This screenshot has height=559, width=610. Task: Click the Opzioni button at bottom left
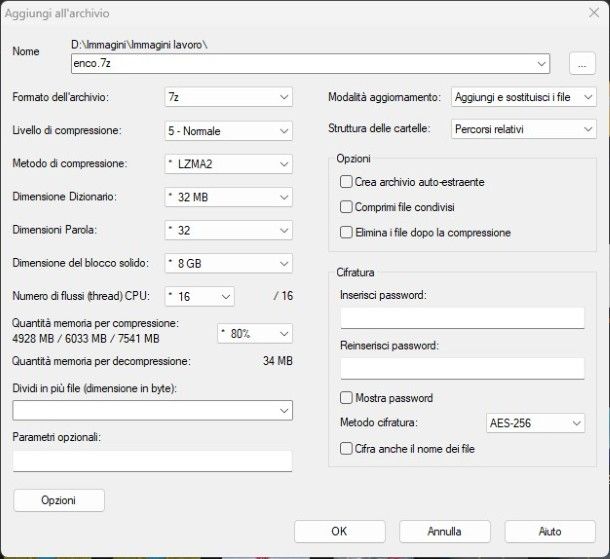tap(59, 500)
